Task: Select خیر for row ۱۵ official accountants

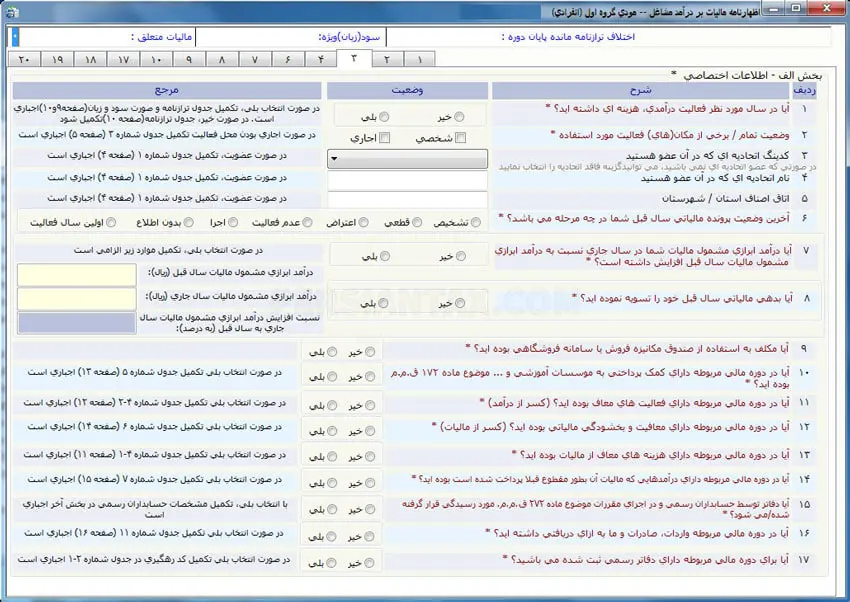Action: point(370,509)
